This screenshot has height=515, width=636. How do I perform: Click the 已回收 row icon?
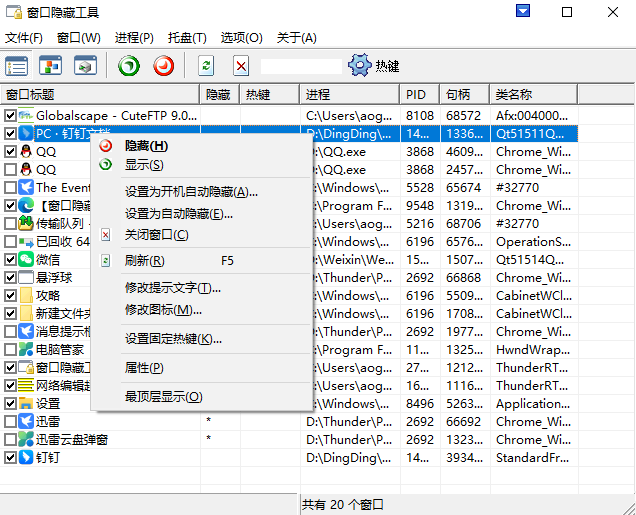(26, 242)
